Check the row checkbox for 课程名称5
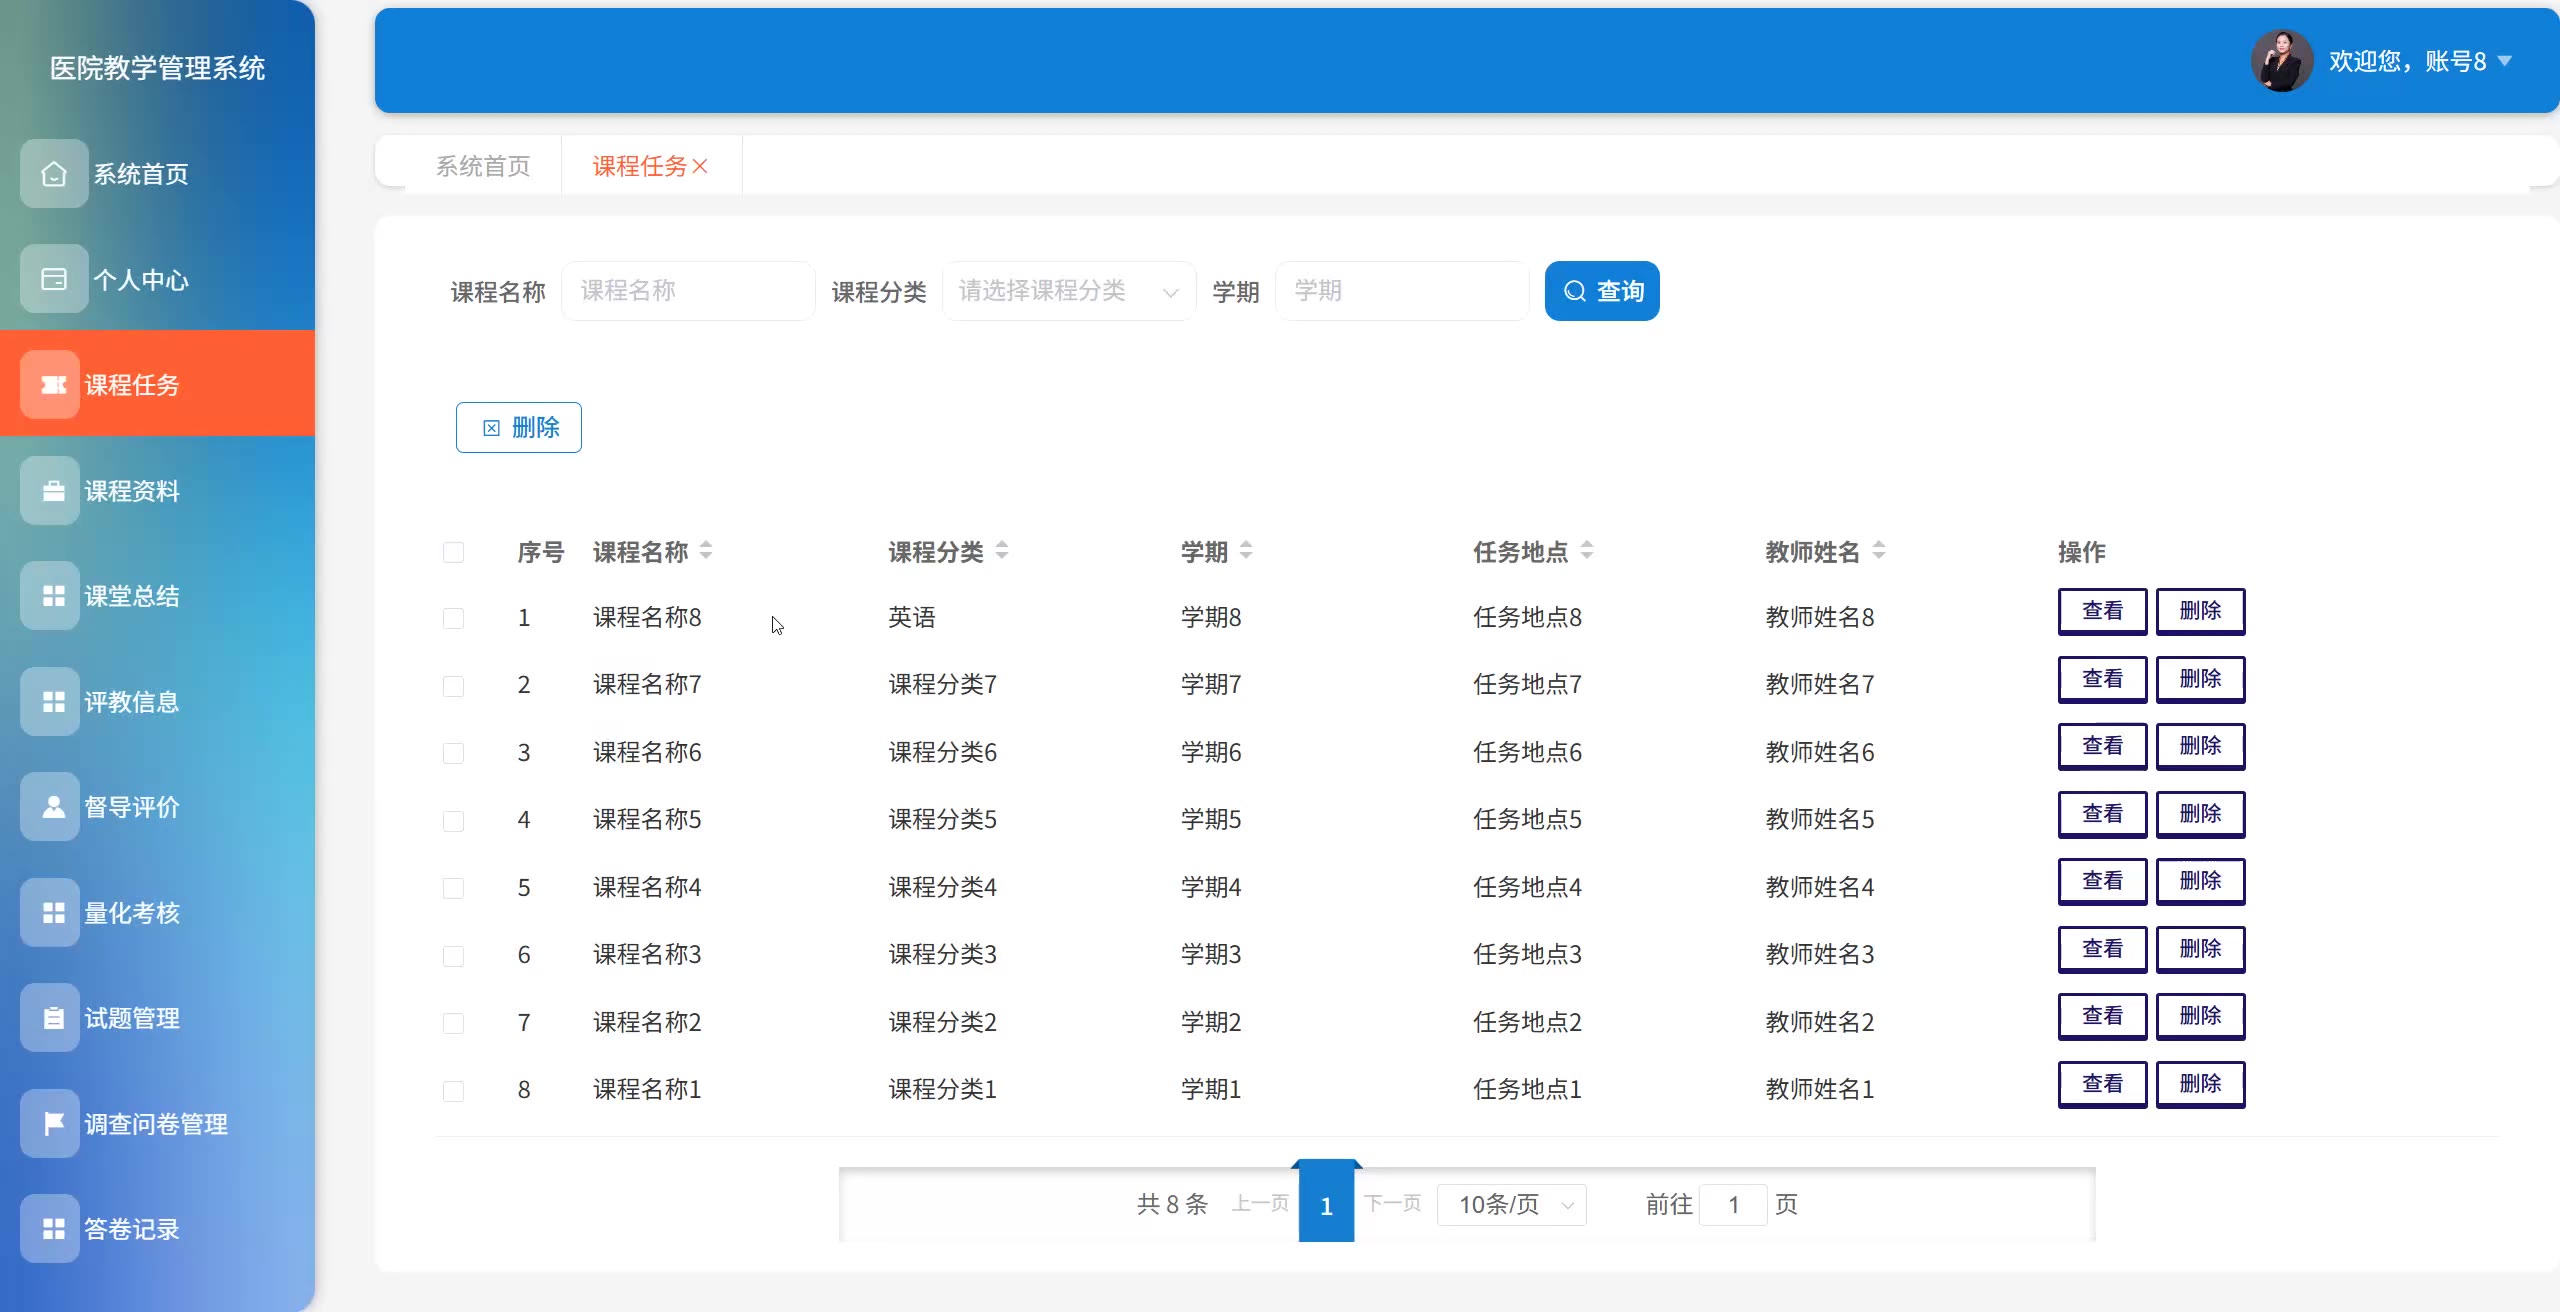 click(453, 820)
